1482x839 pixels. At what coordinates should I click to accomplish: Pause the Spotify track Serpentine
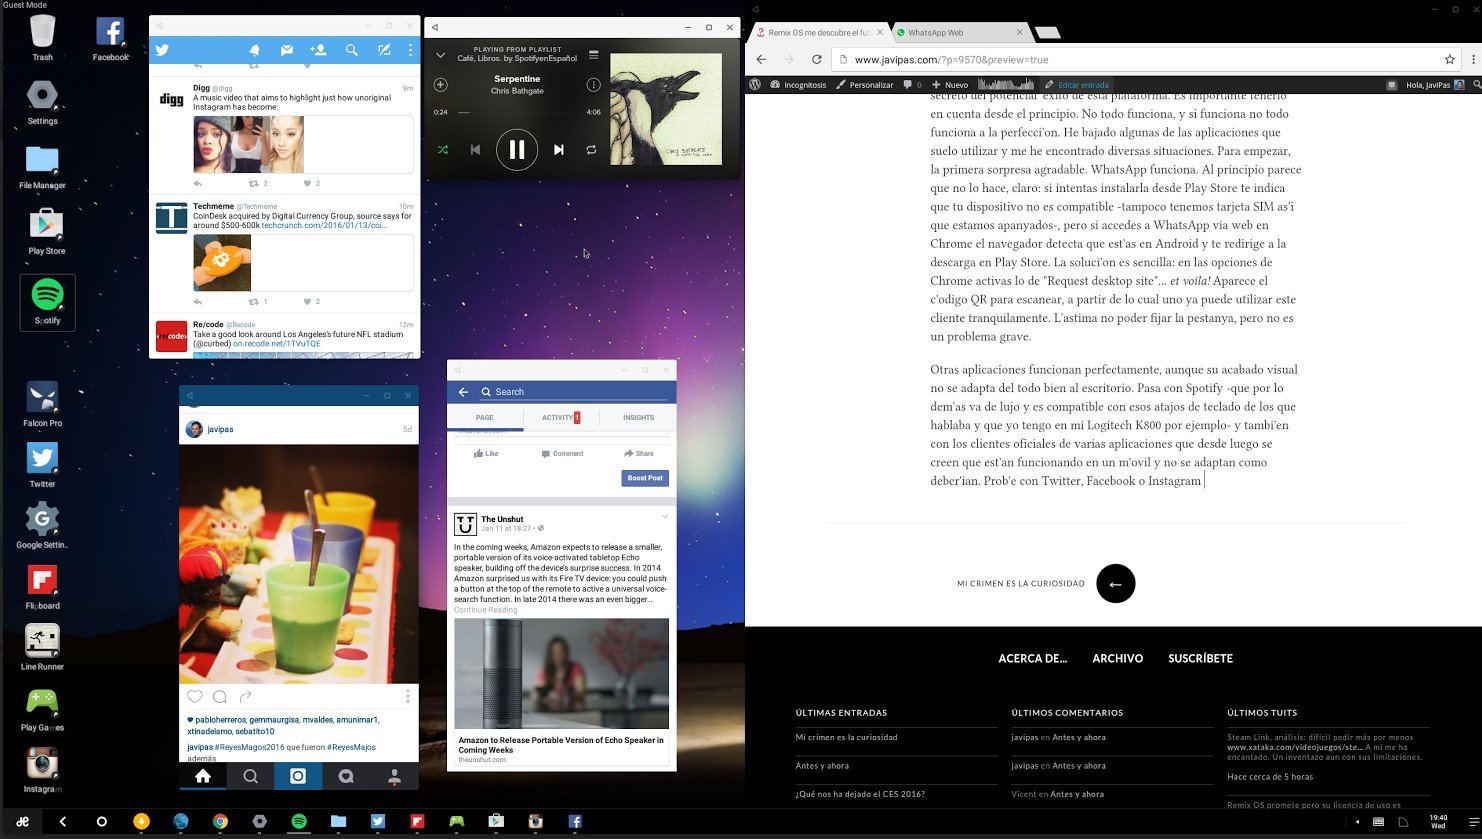click(x=517, y=150)
